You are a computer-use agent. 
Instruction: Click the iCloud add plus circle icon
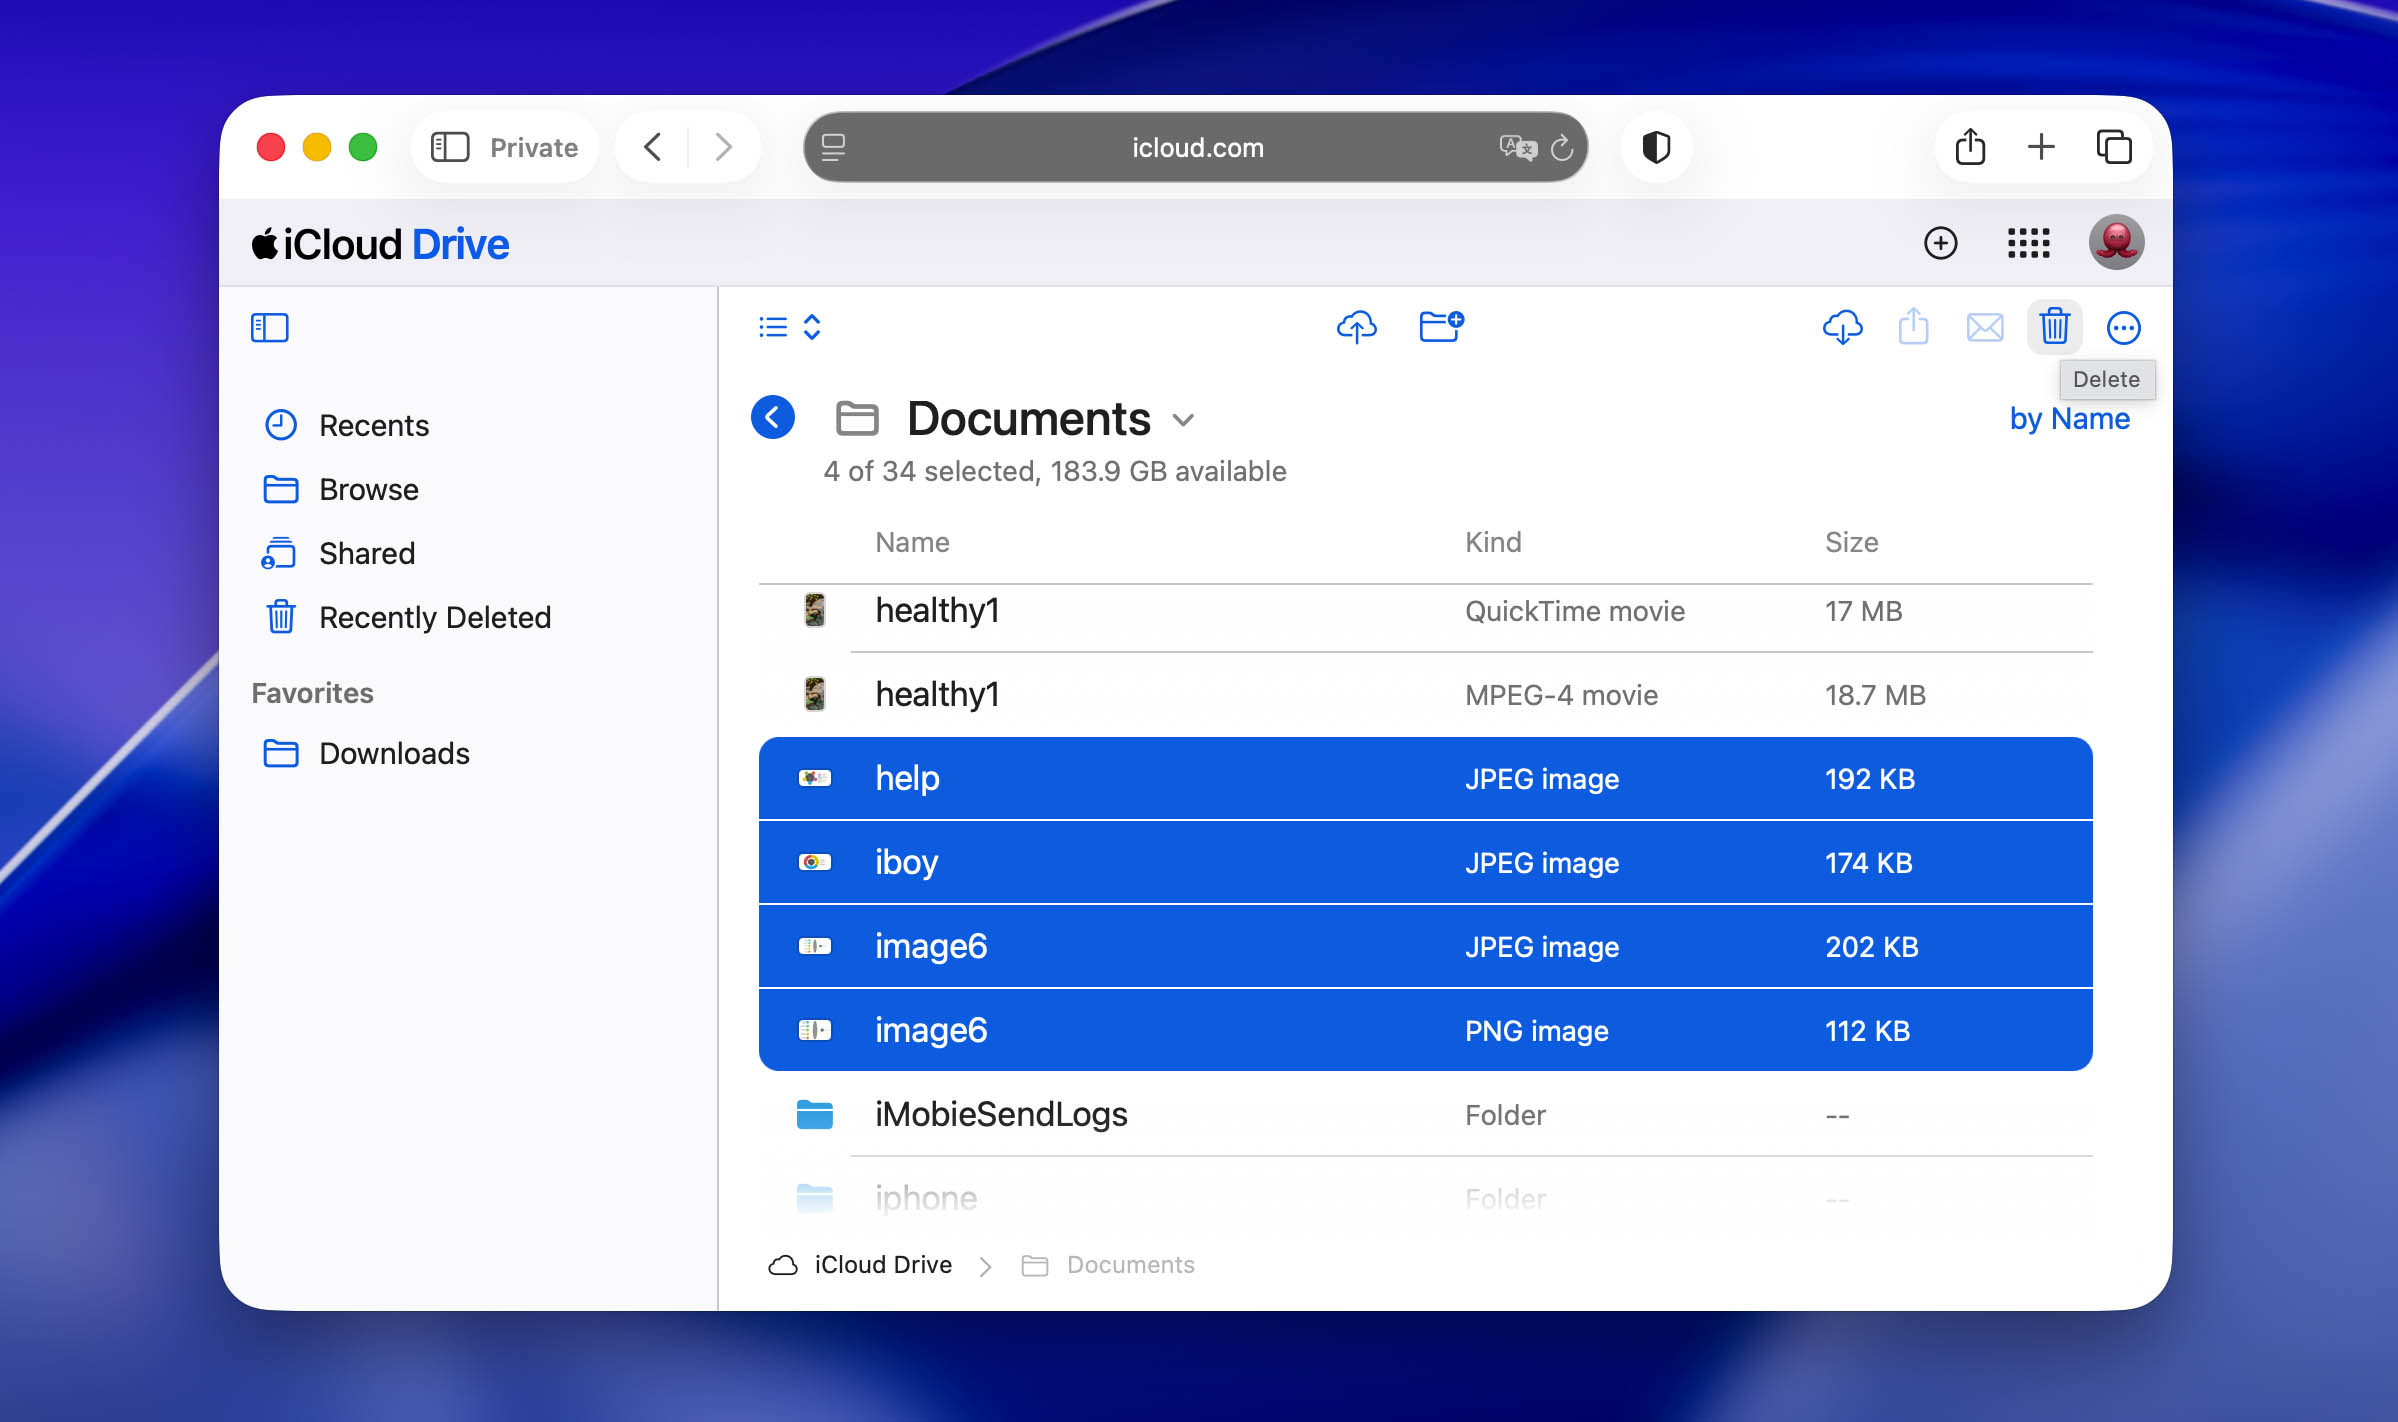1940,243
